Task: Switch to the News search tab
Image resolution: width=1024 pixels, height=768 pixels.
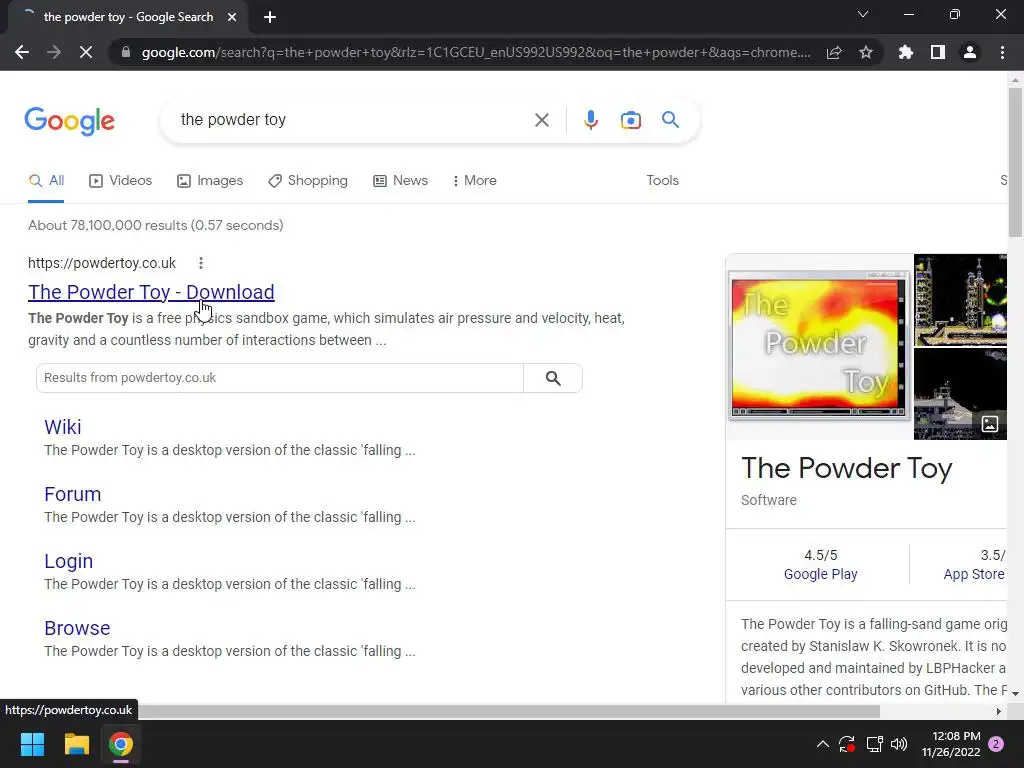Action: pos(400,181)
